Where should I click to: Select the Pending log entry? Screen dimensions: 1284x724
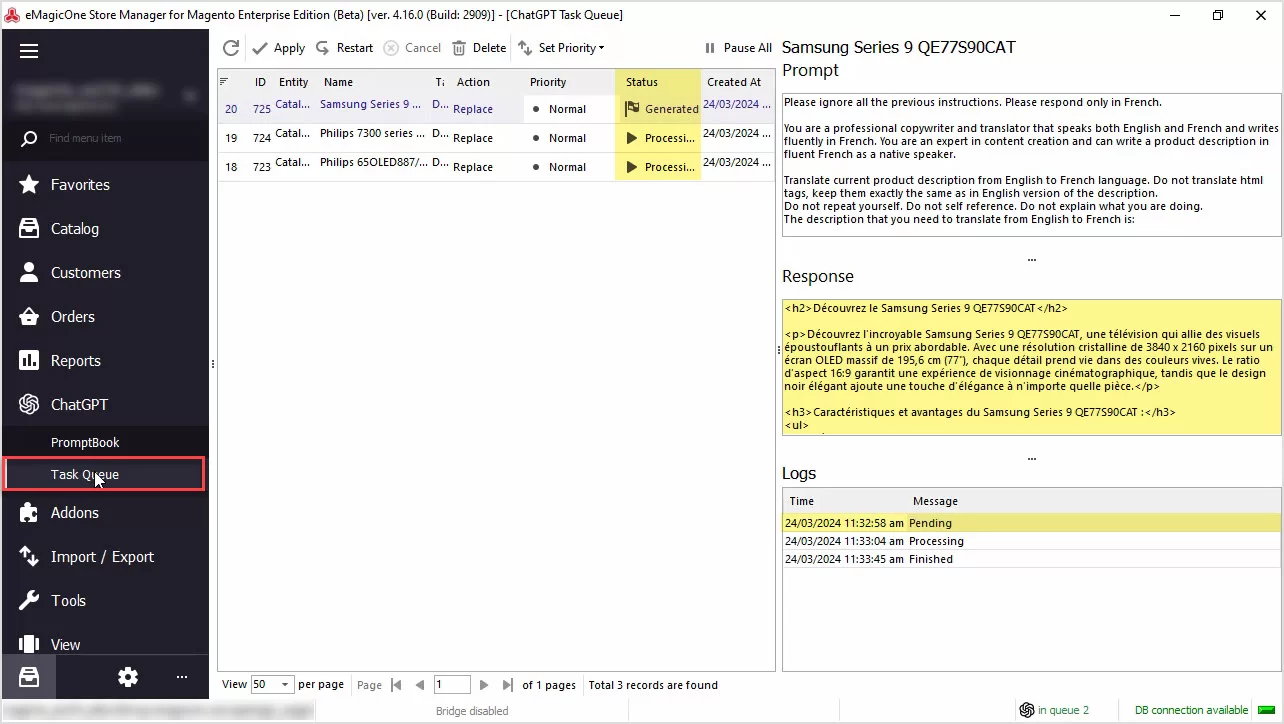[1031, 523]
